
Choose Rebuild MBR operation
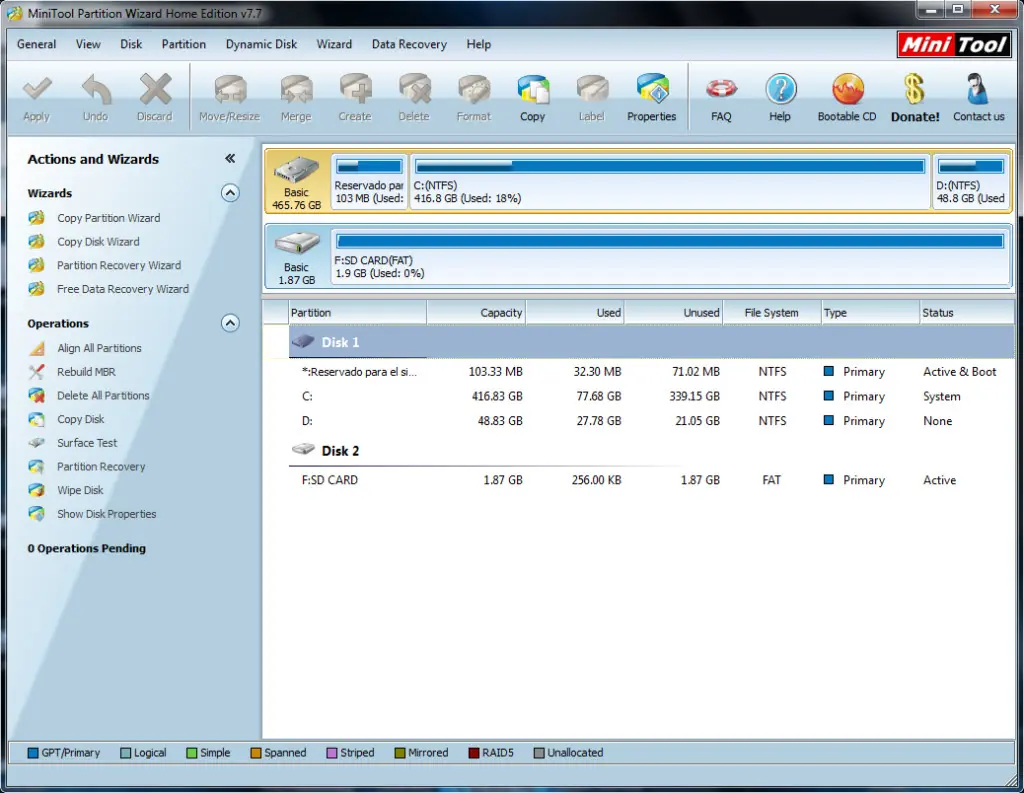[x=86, y=372]
